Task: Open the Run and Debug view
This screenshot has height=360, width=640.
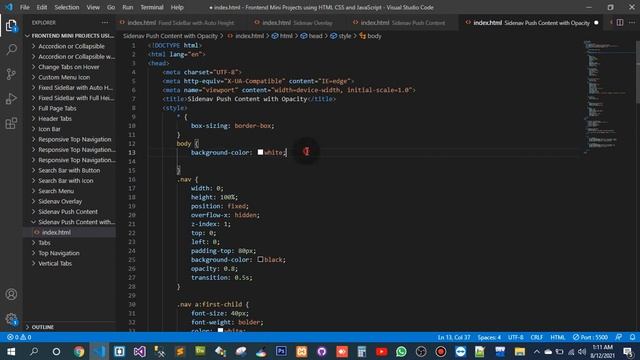Action: tap(11, 98)
